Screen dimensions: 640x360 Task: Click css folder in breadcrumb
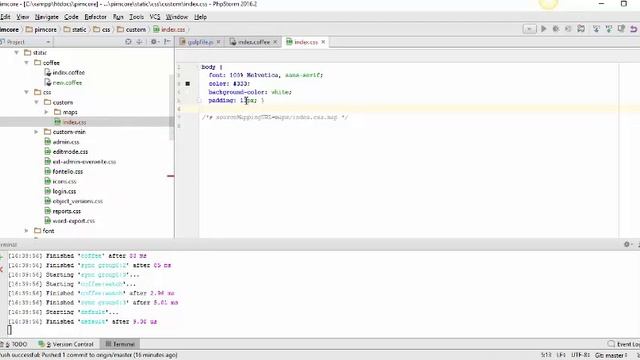(102, 29)
